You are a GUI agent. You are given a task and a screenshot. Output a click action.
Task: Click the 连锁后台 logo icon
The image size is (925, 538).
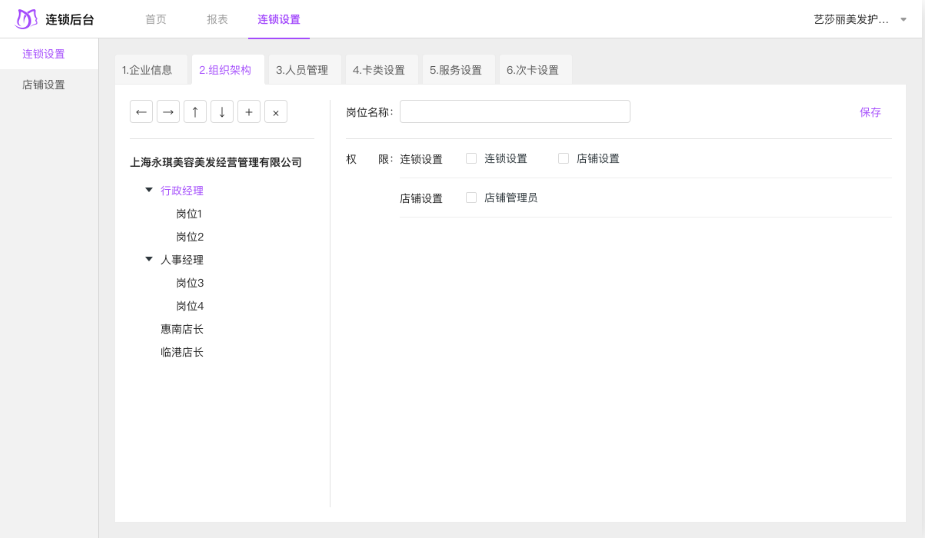[x=26, y=19]
